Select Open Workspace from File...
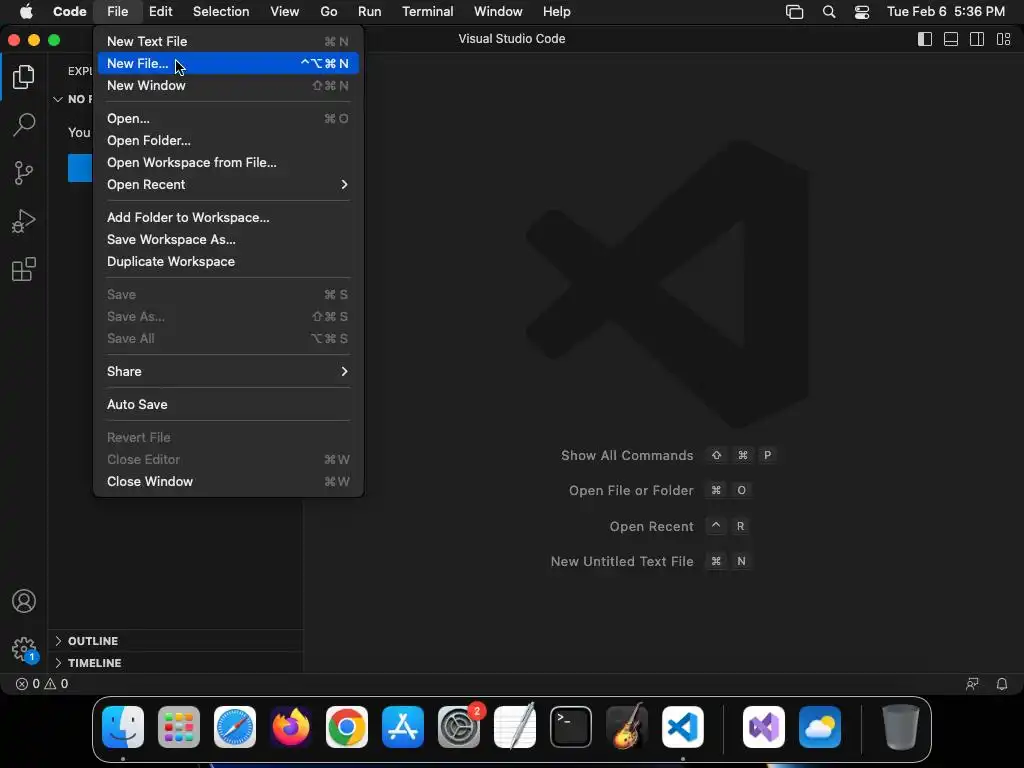Screen dimensions: 1024x768 (x=228, y=163)
